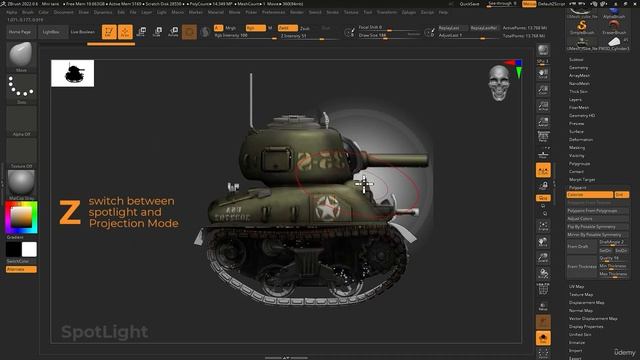Click in the color picker square
640x360 pixels.
(x=21, y=217)
